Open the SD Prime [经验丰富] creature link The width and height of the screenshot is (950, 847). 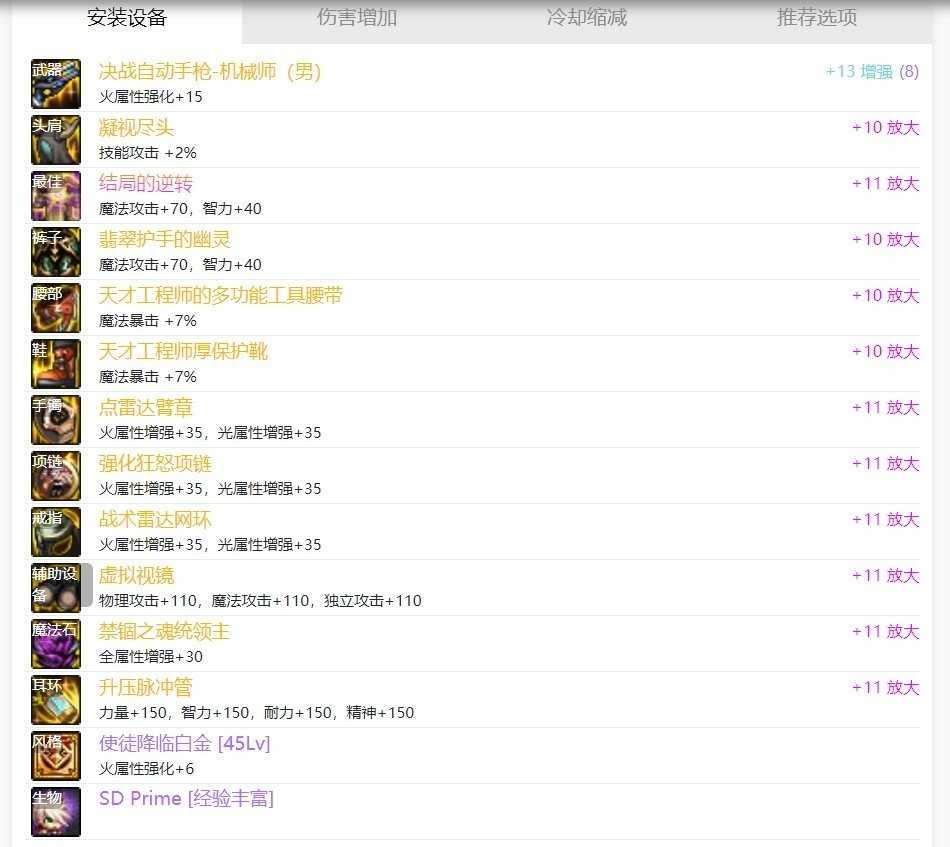click(187, 799)
